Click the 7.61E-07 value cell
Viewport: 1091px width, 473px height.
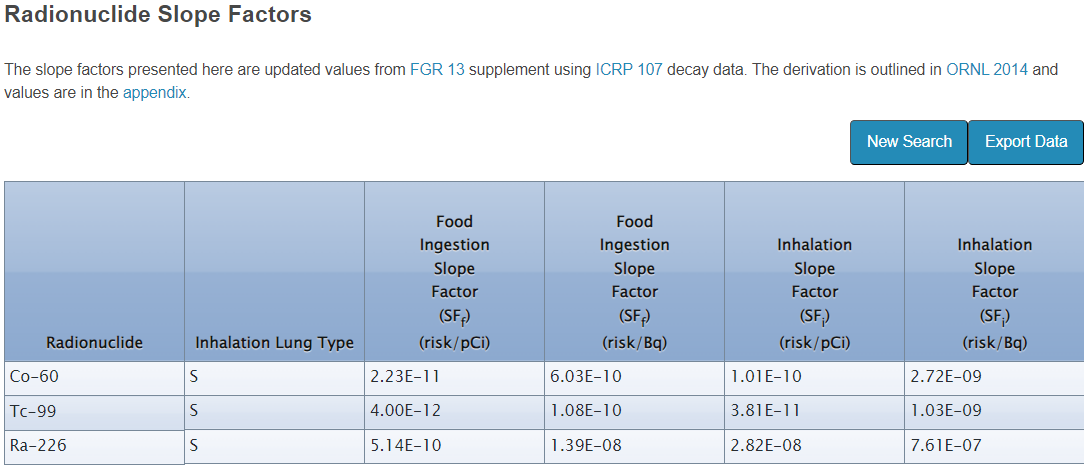click(994, 446)
